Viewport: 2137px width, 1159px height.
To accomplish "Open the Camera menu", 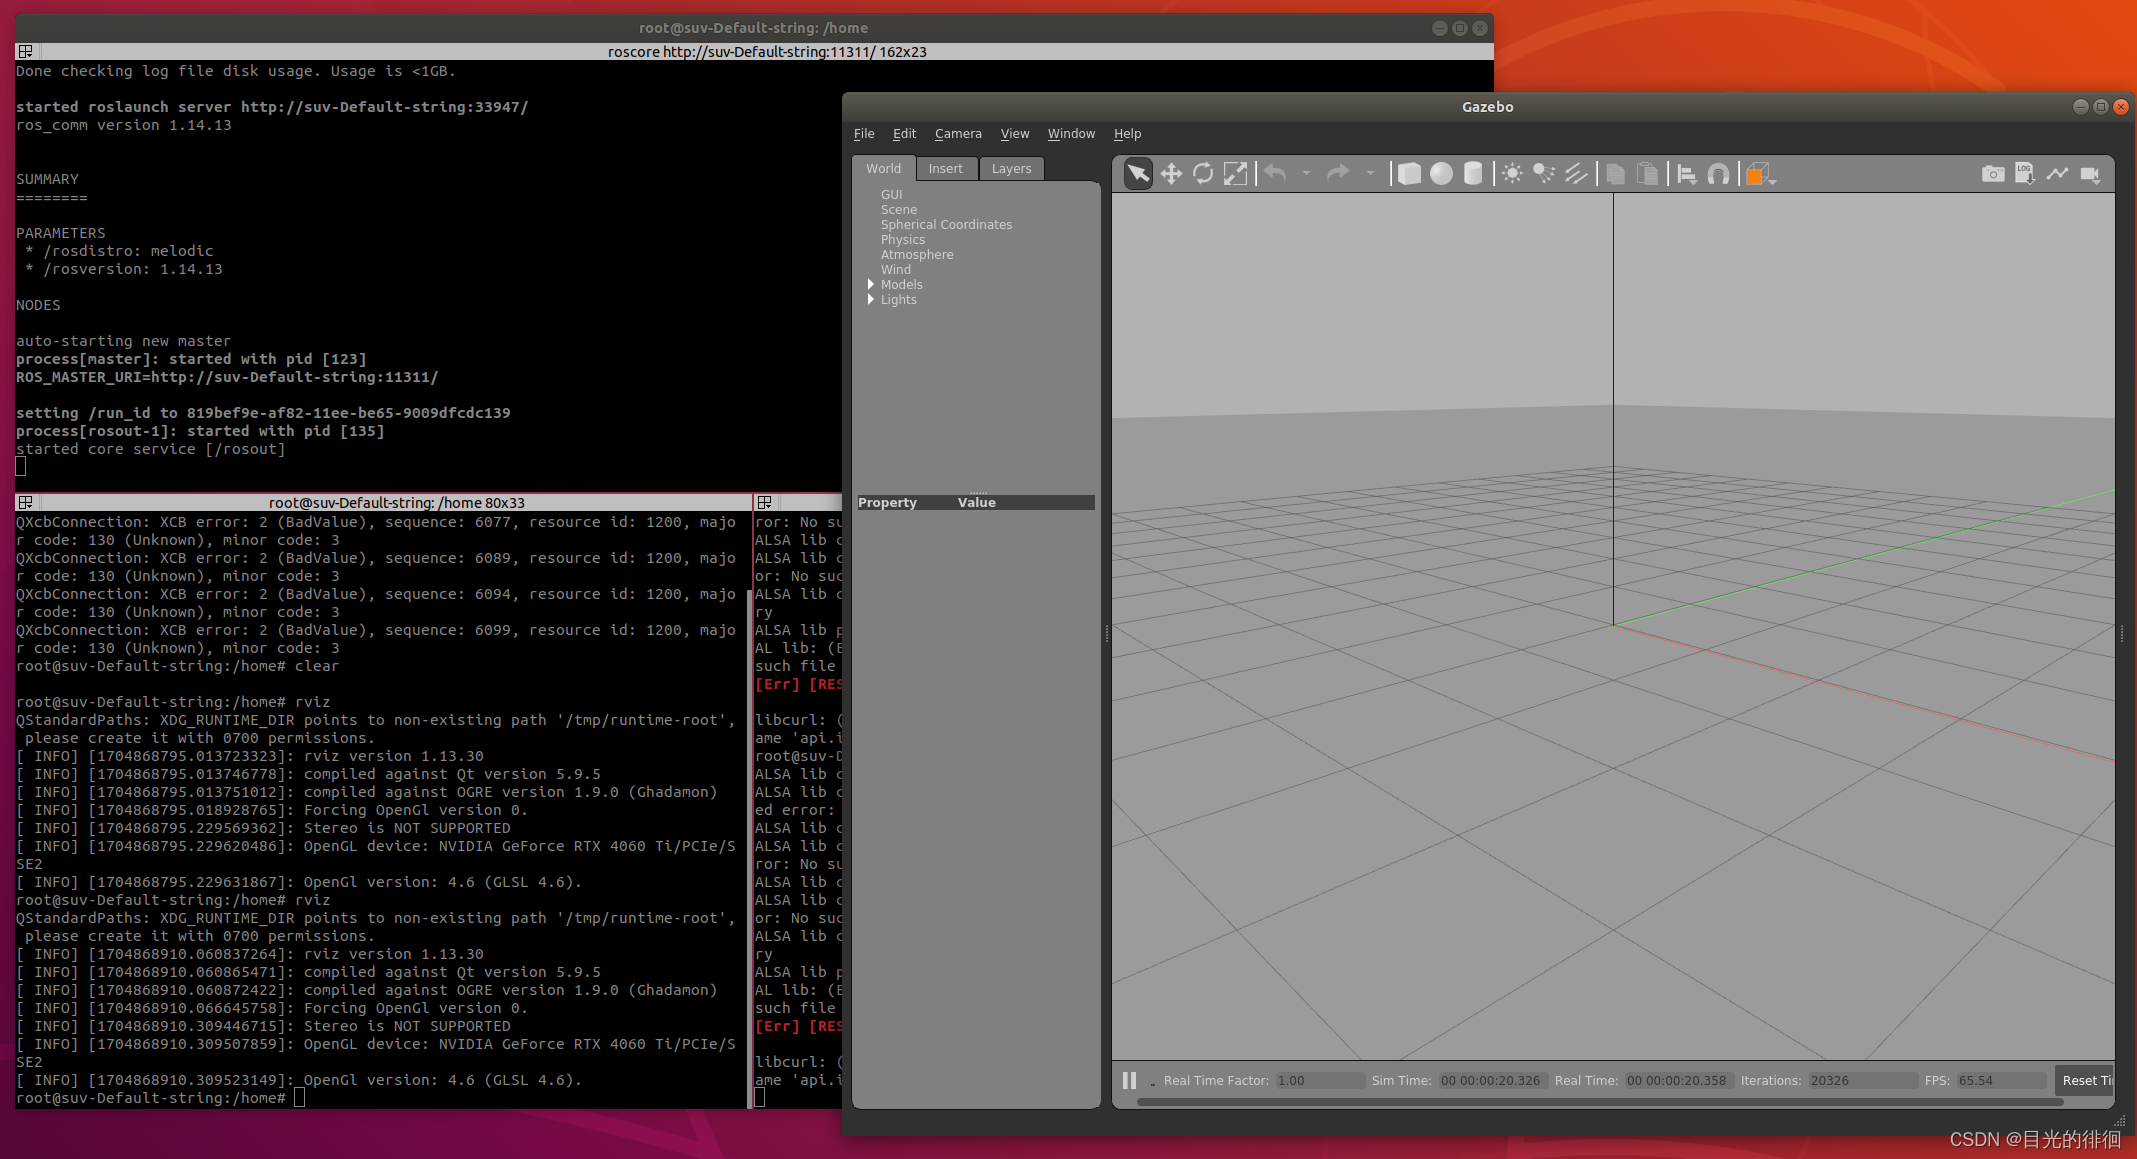I will [x=957, y=134].
